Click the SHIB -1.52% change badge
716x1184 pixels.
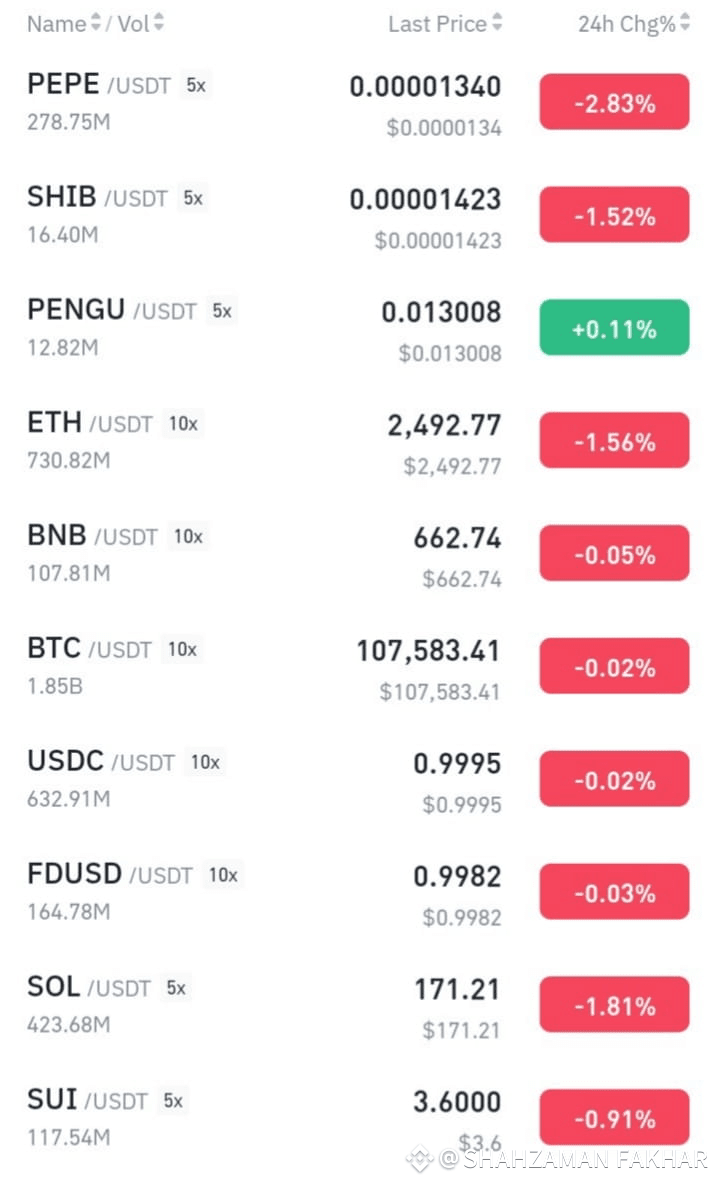614,216
